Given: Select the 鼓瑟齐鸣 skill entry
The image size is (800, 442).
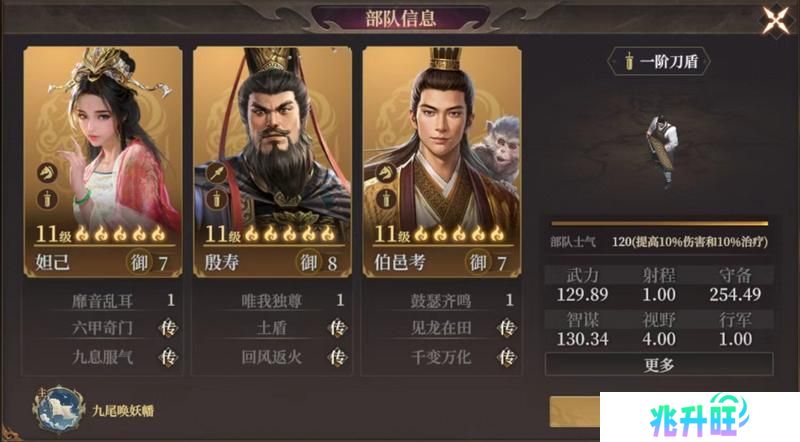Looking at the screenshot, I should pos(441,301).
